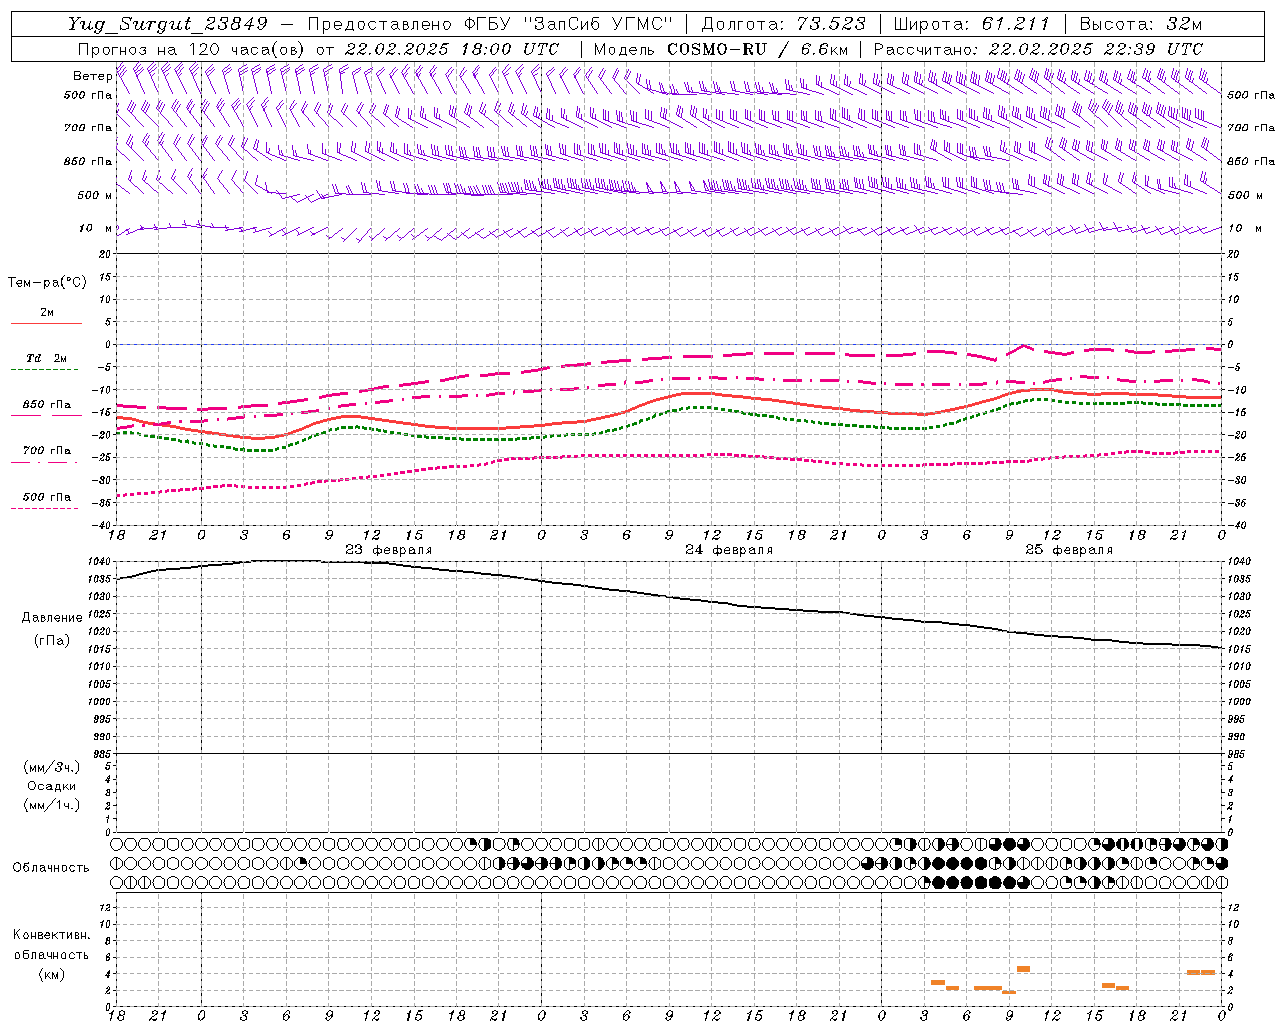This screenshot has width=1280, height=1024.
Task: Select the right-axis 1015 pressure value
Action: point(1238,650)
